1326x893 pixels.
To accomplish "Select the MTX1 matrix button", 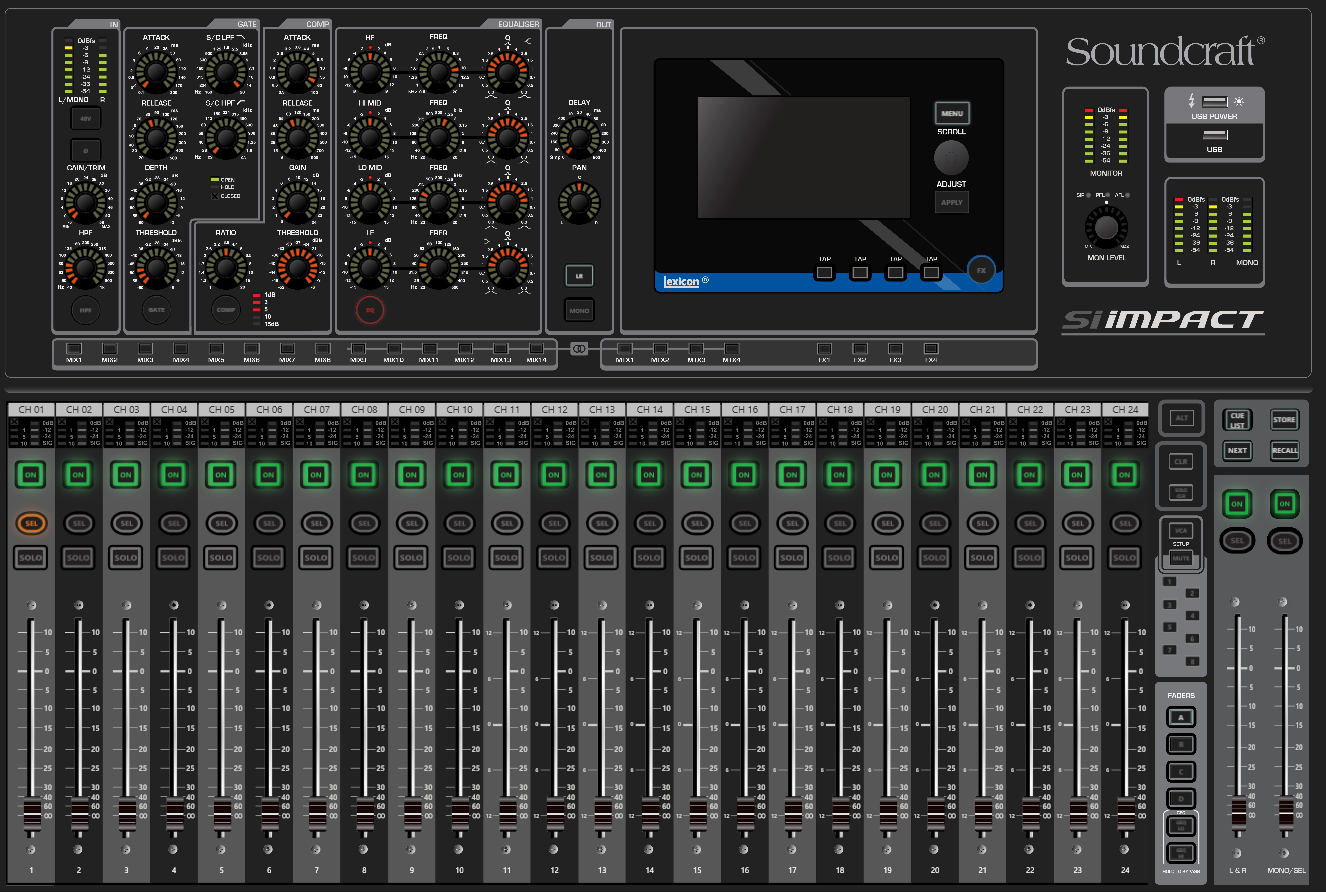I will click(x=624, y=349).
